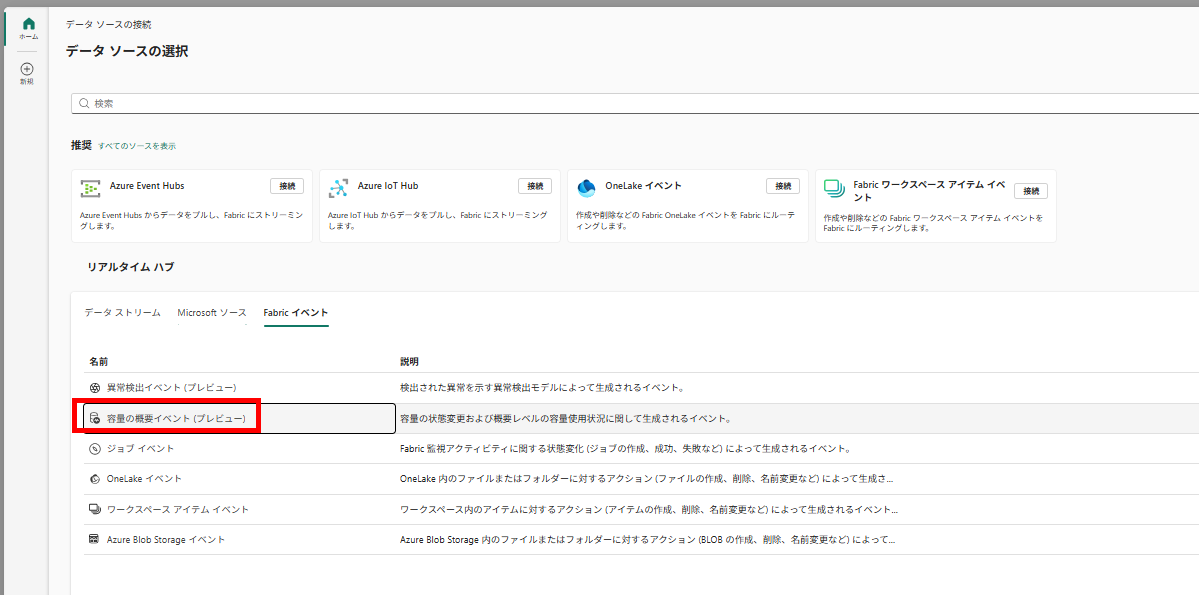The image size is (1199, 595).
Task: Select 異常検出イベント (プレビュー) row name
Action: (x=171, y=388)
